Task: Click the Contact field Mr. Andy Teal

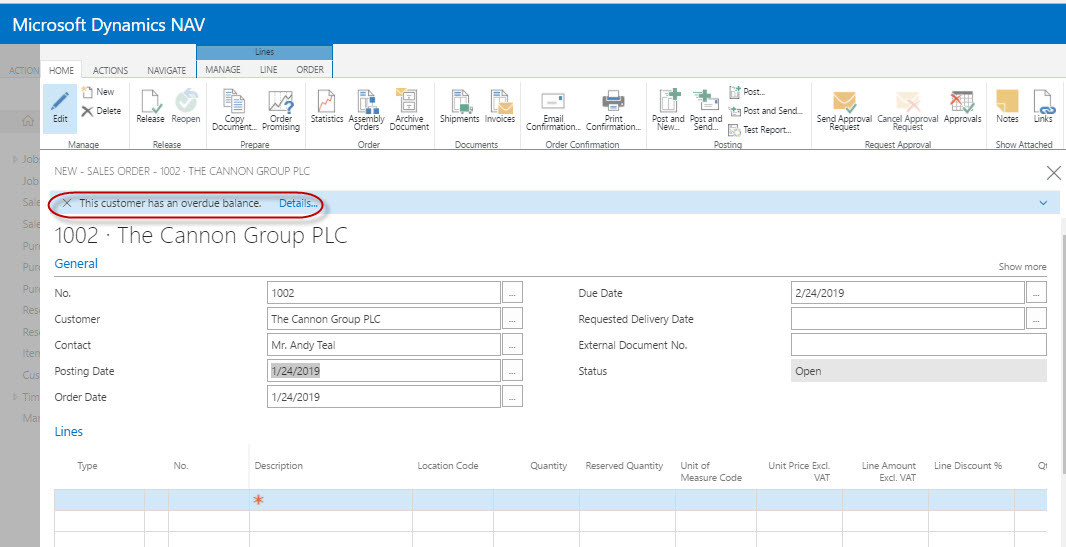Action: 384,345
